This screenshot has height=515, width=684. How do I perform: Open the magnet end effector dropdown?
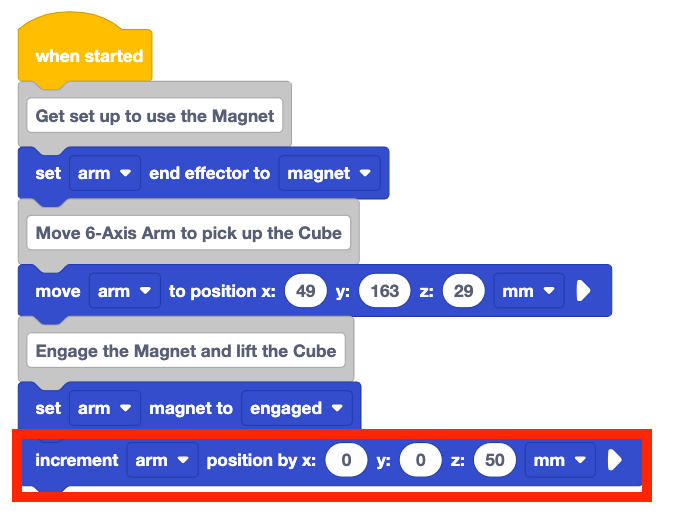pos(328,173)
